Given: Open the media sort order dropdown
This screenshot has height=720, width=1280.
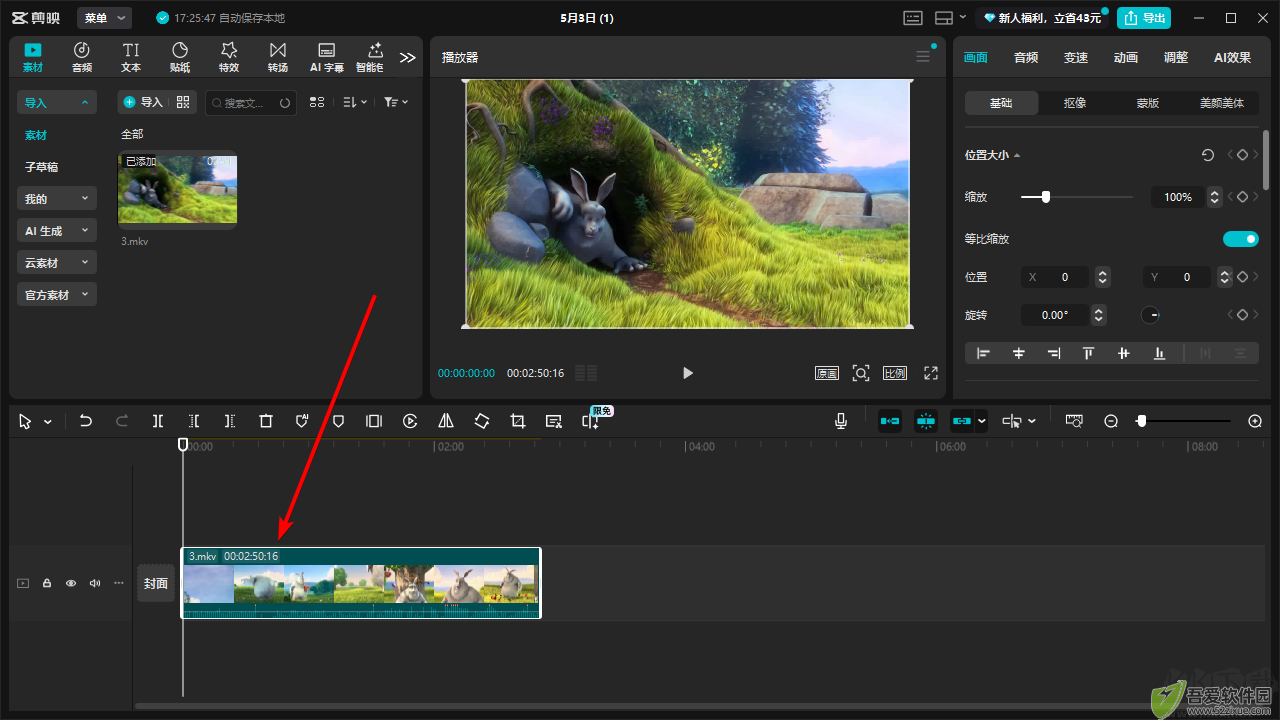Looking at the screenshot, I should [x=355, y=102].
